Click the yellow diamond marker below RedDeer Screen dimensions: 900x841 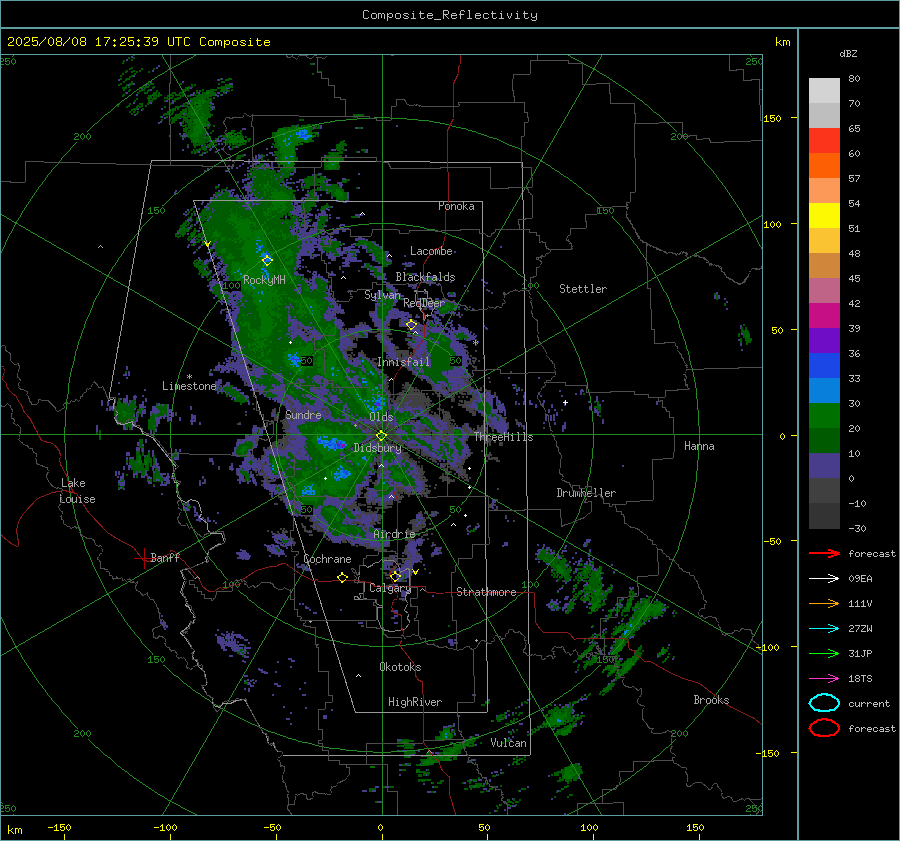click(x=412, y=325)
